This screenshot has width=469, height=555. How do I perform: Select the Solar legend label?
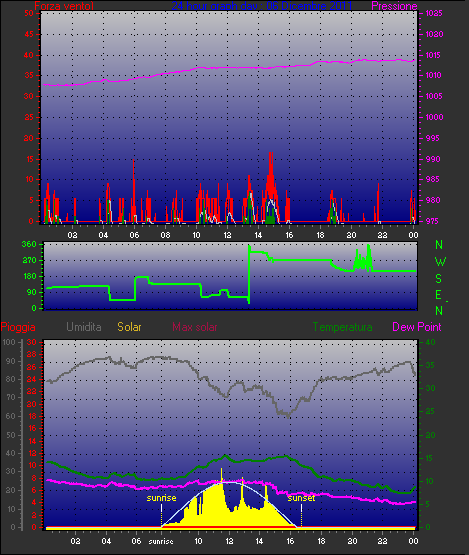[129, 327]
